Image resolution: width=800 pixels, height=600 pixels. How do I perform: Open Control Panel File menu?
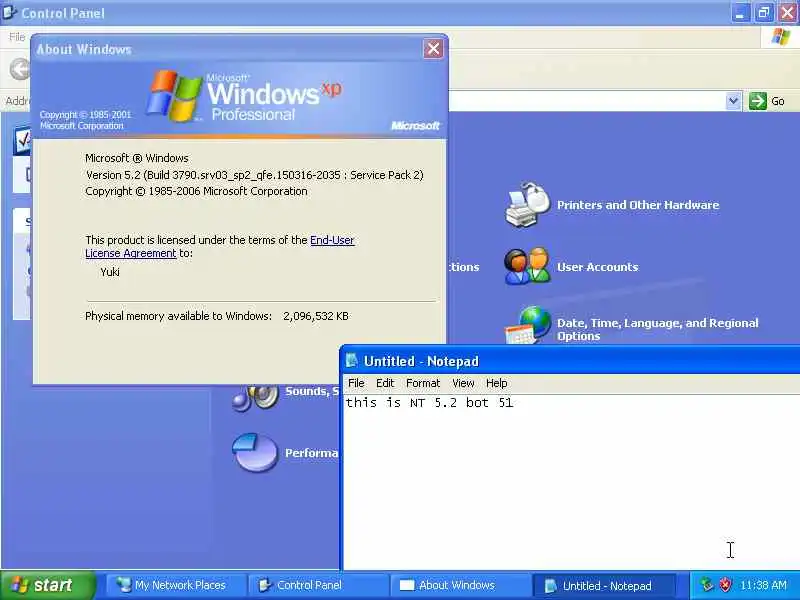point(17,37)
